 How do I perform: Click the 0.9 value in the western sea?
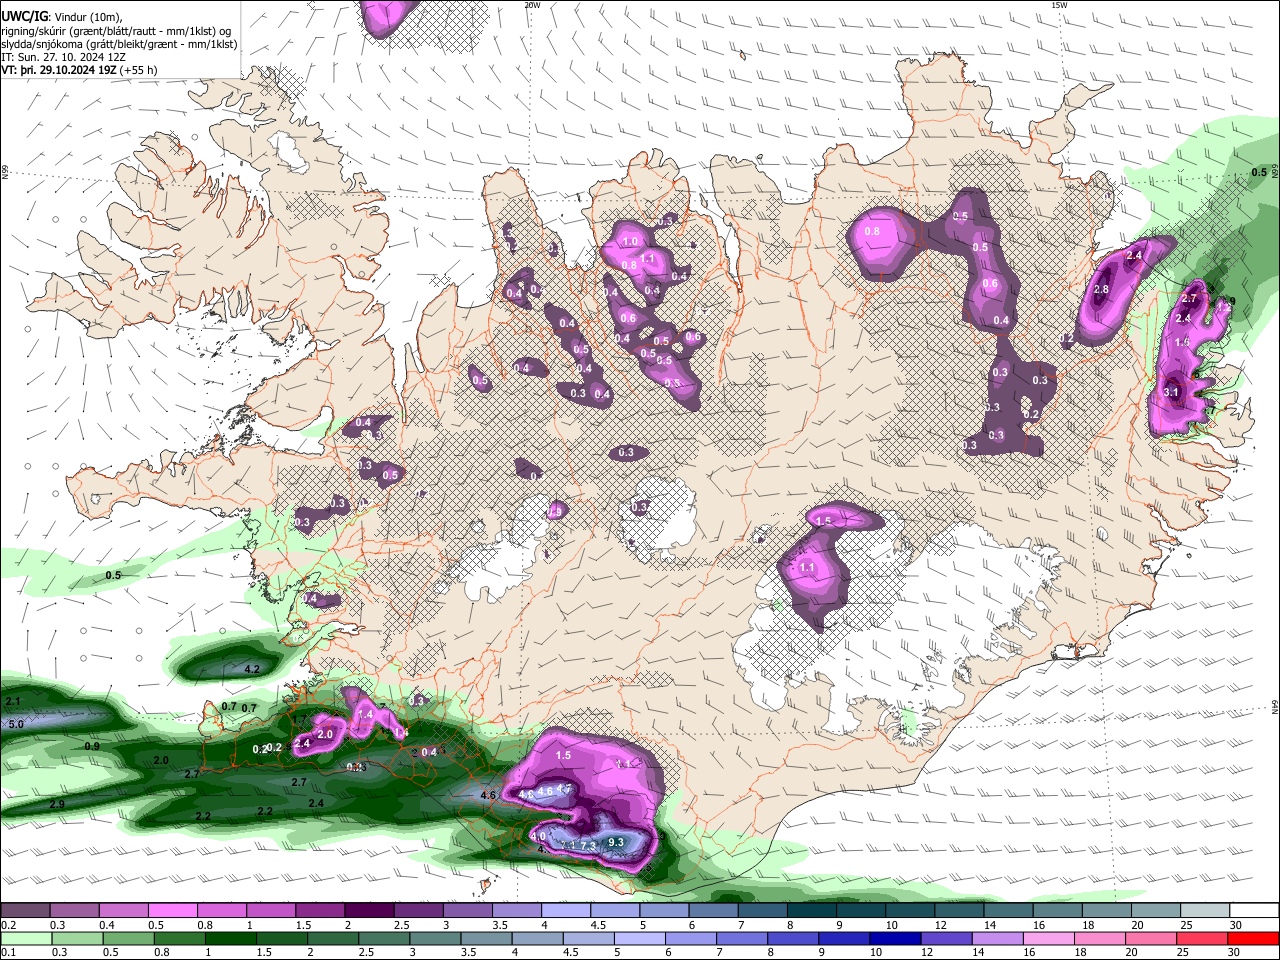click(92, 746)
